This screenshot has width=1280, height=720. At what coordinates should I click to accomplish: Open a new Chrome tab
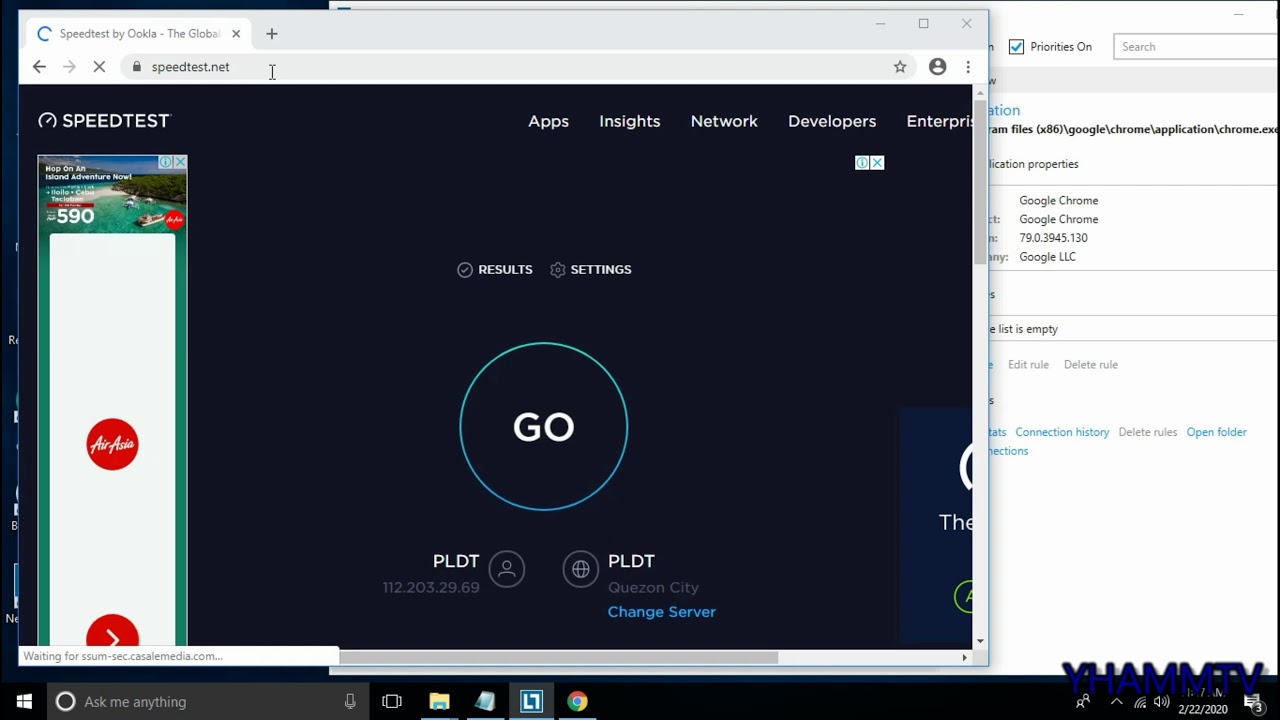pyautogui.click(x=272, y=34)
